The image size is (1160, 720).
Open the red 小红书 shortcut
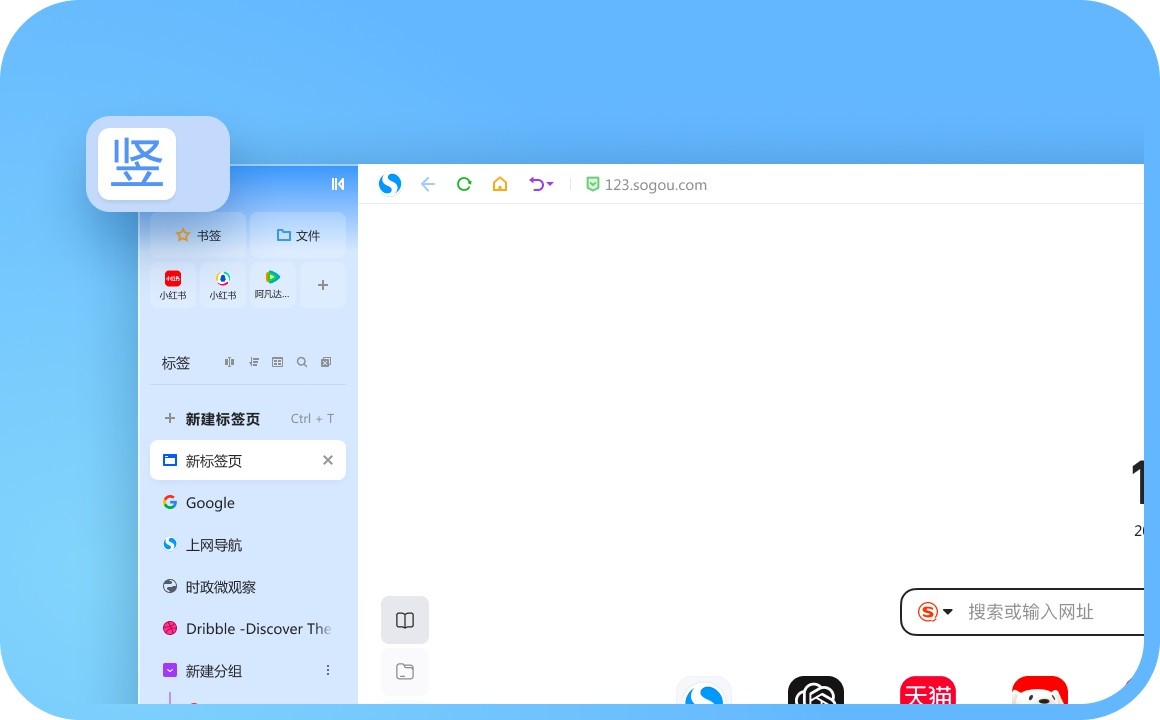pyautogui.click(x=173, y=285)
